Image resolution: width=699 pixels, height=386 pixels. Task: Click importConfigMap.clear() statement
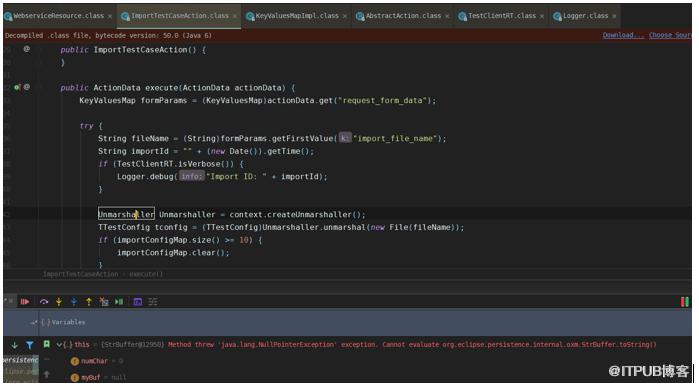[173, 253]
